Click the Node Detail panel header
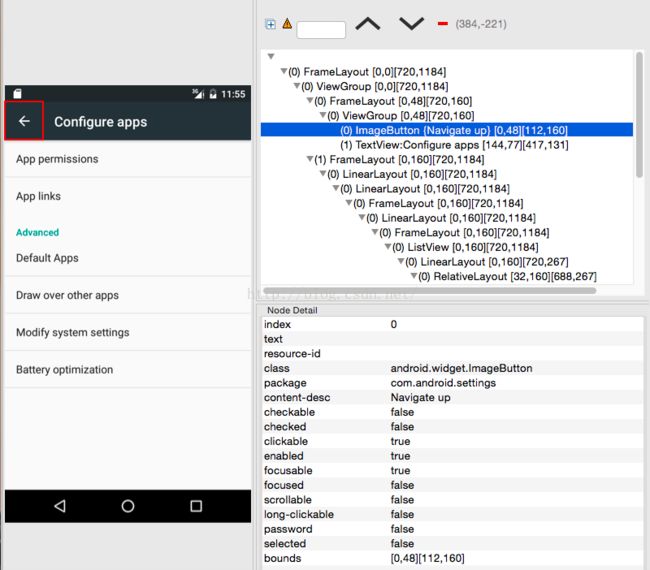The image size is (650, 570). coord(292,310)
